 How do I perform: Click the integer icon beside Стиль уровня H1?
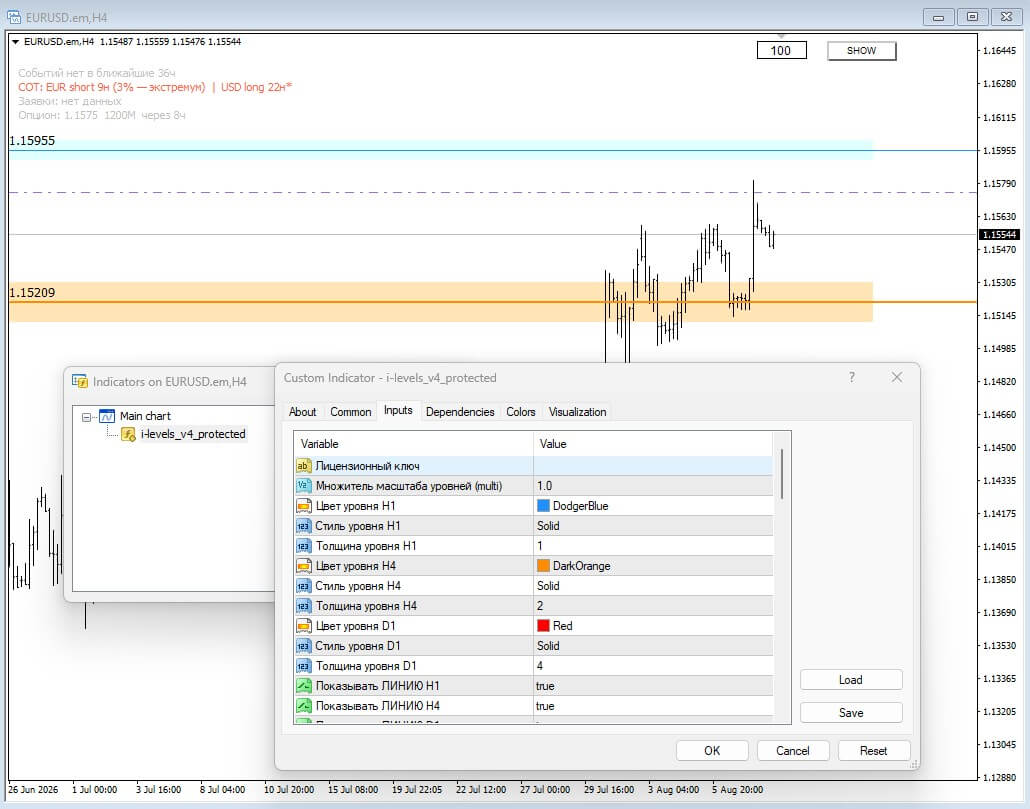click(x=303, y=526)
